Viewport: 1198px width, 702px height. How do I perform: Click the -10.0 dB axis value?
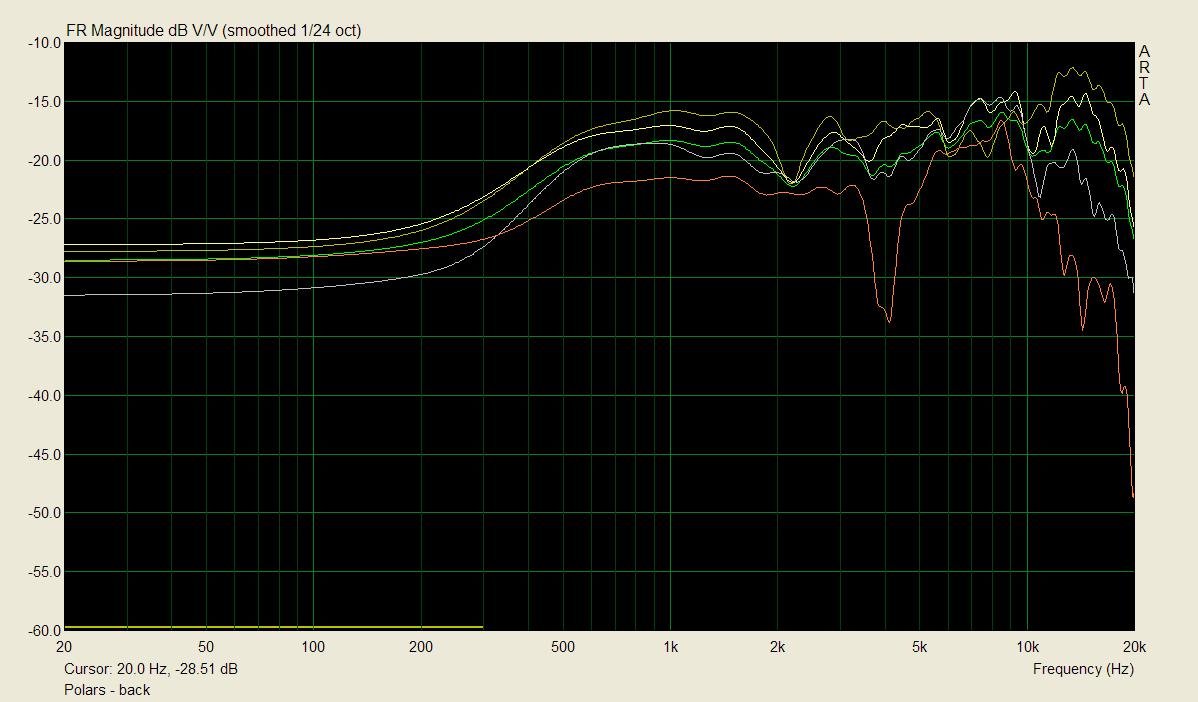[x=44, y=44]
